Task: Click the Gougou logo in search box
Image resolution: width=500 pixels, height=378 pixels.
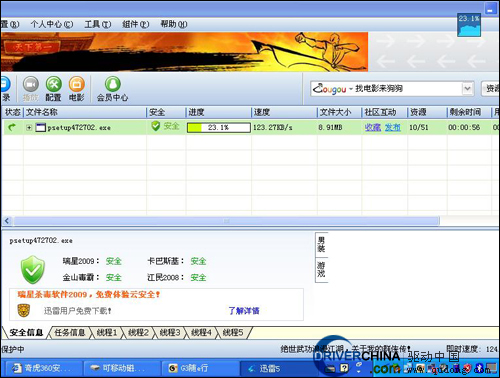Action: click(x=329, y=89)
